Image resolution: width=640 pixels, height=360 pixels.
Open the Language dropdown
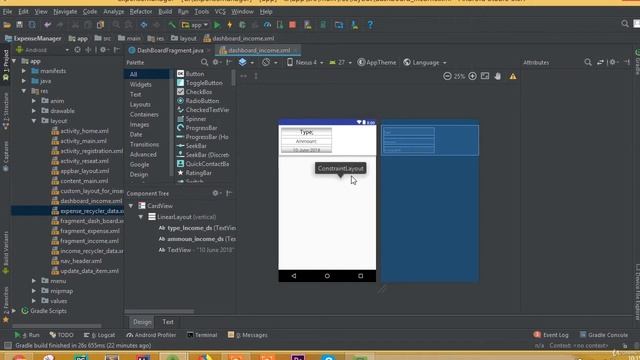pyautogui.click(x=425, y=62)
